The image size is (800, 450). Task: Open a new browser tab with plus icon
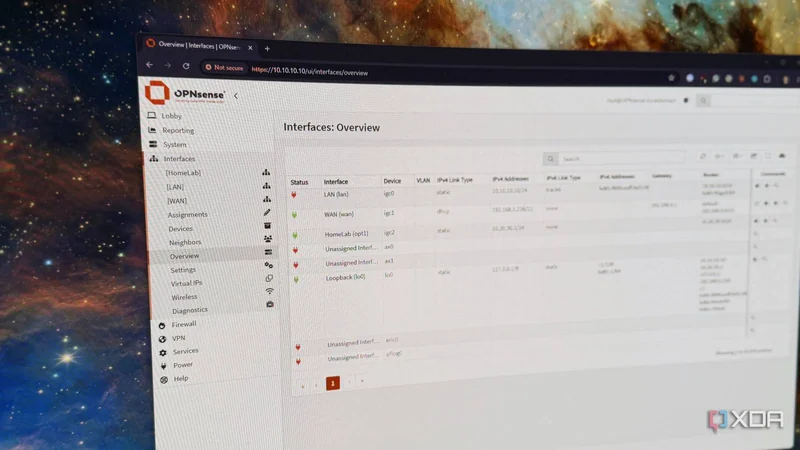pyautogui.click(x=267, y=48)
